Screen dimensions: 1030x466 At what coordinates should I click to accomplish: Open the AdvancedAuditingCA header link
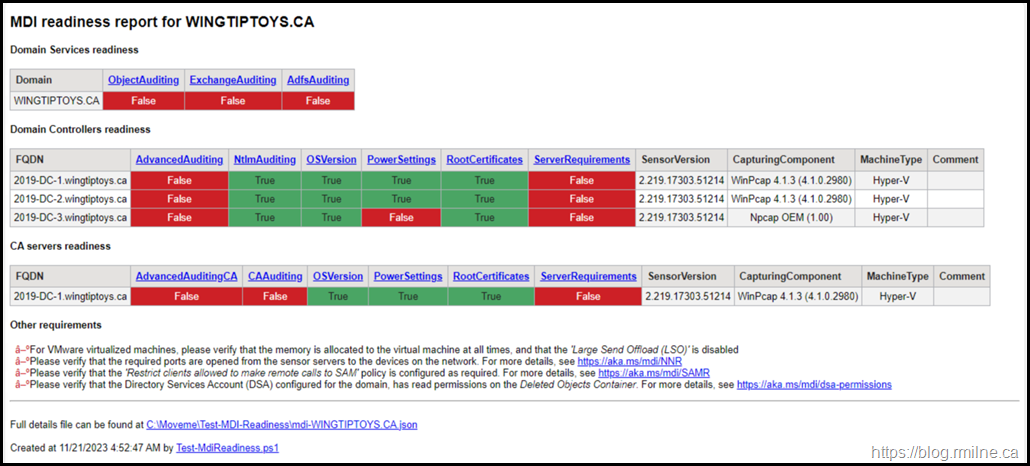point(186,276)
